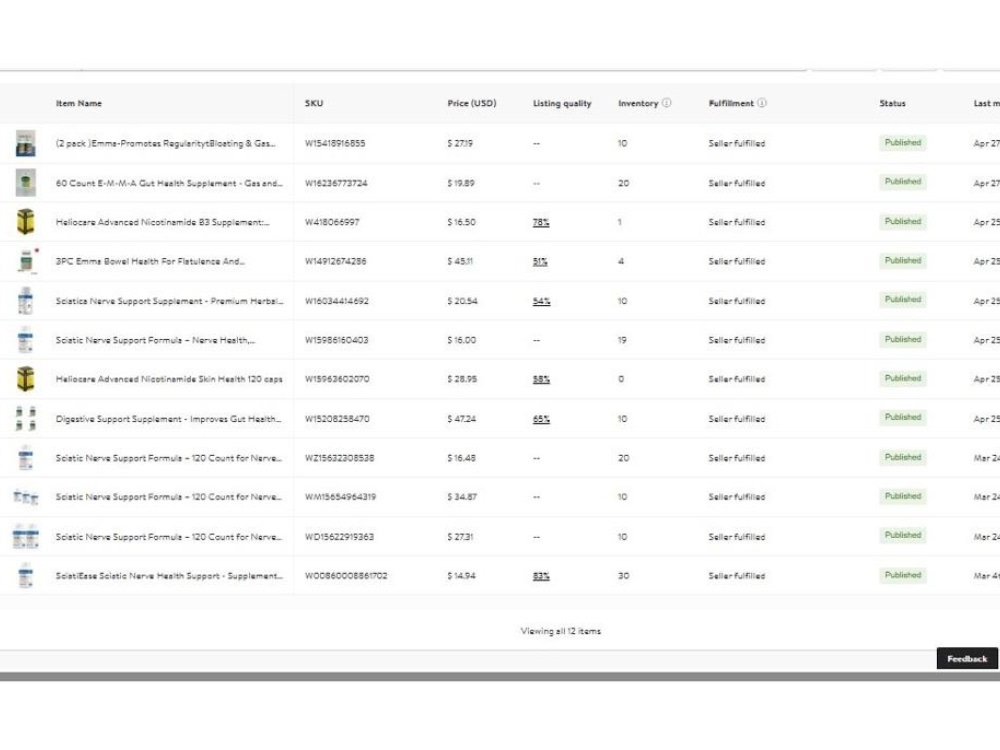The width and height of the screenshot is (1000, 750).
Task: Click the price $ 45.11
Action: pos(460,261)
